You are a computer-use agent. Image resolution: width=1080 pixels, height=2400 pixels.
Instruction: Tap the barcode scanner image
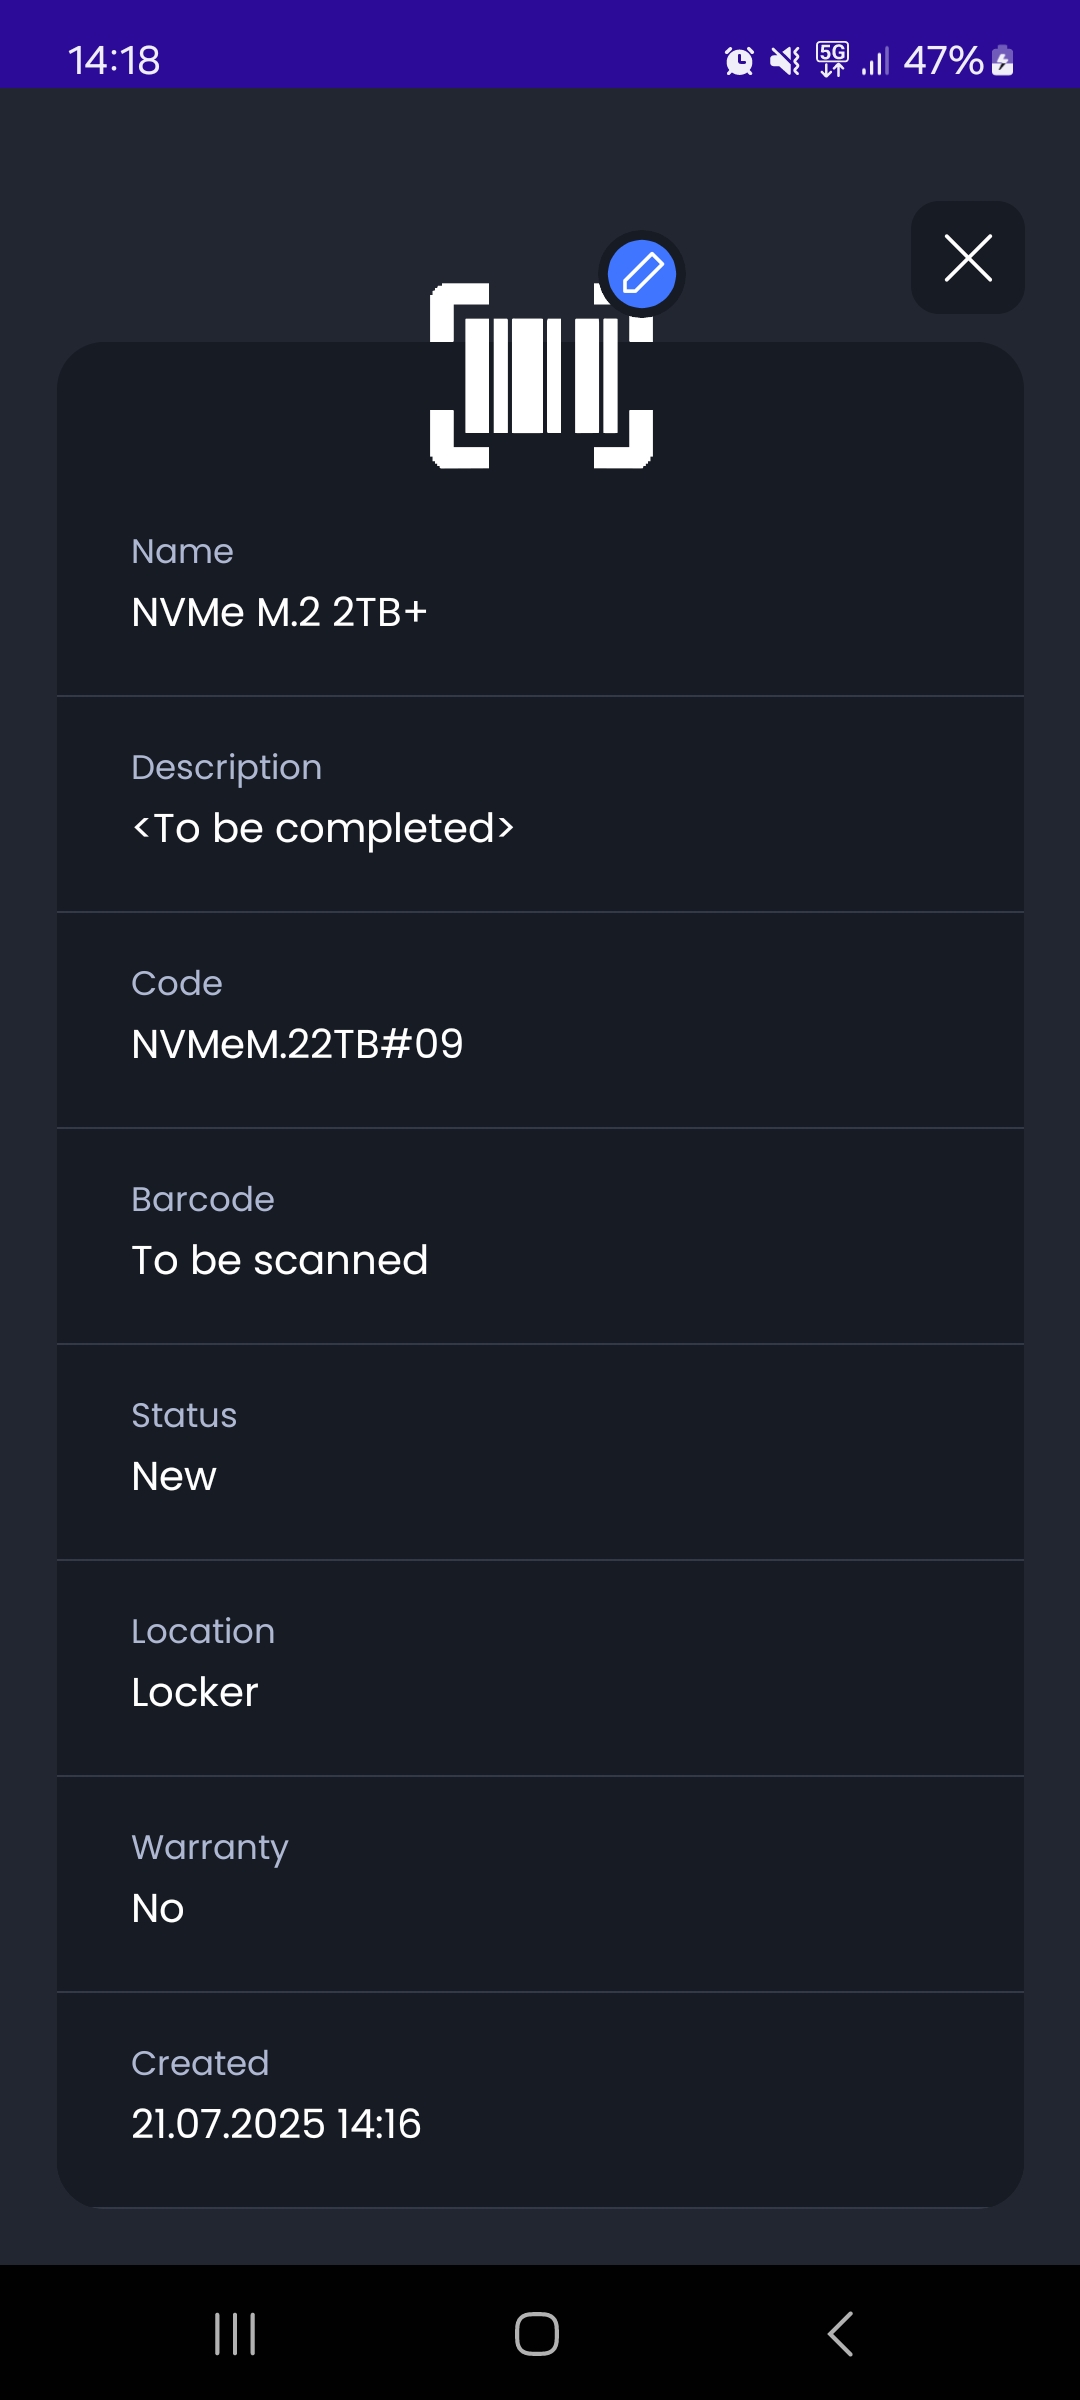pos(541,376)
